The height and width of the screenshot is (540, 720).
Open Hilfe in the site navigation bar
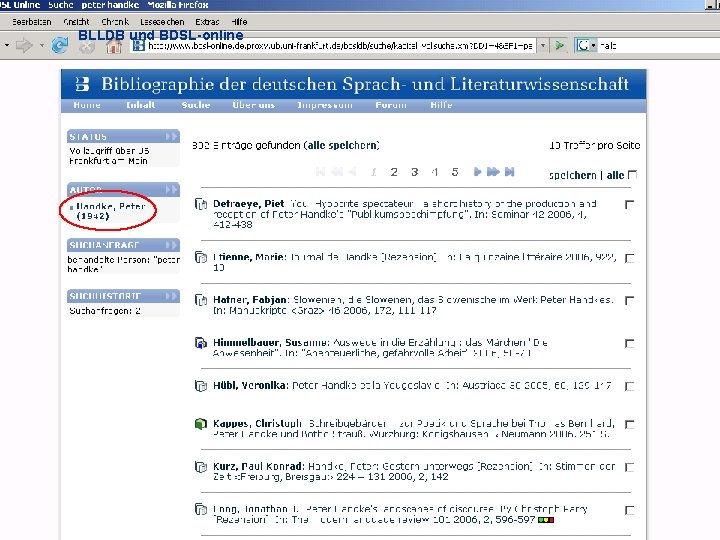tap(441, 105)
